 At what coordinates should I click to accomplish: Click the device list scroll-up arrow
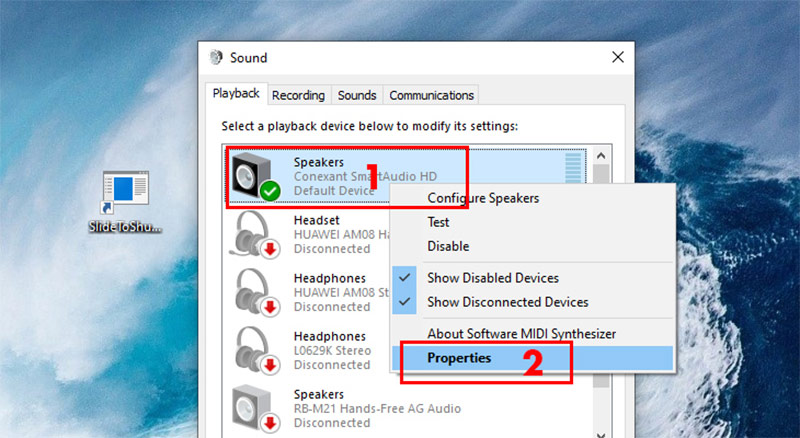coord(601,157)
